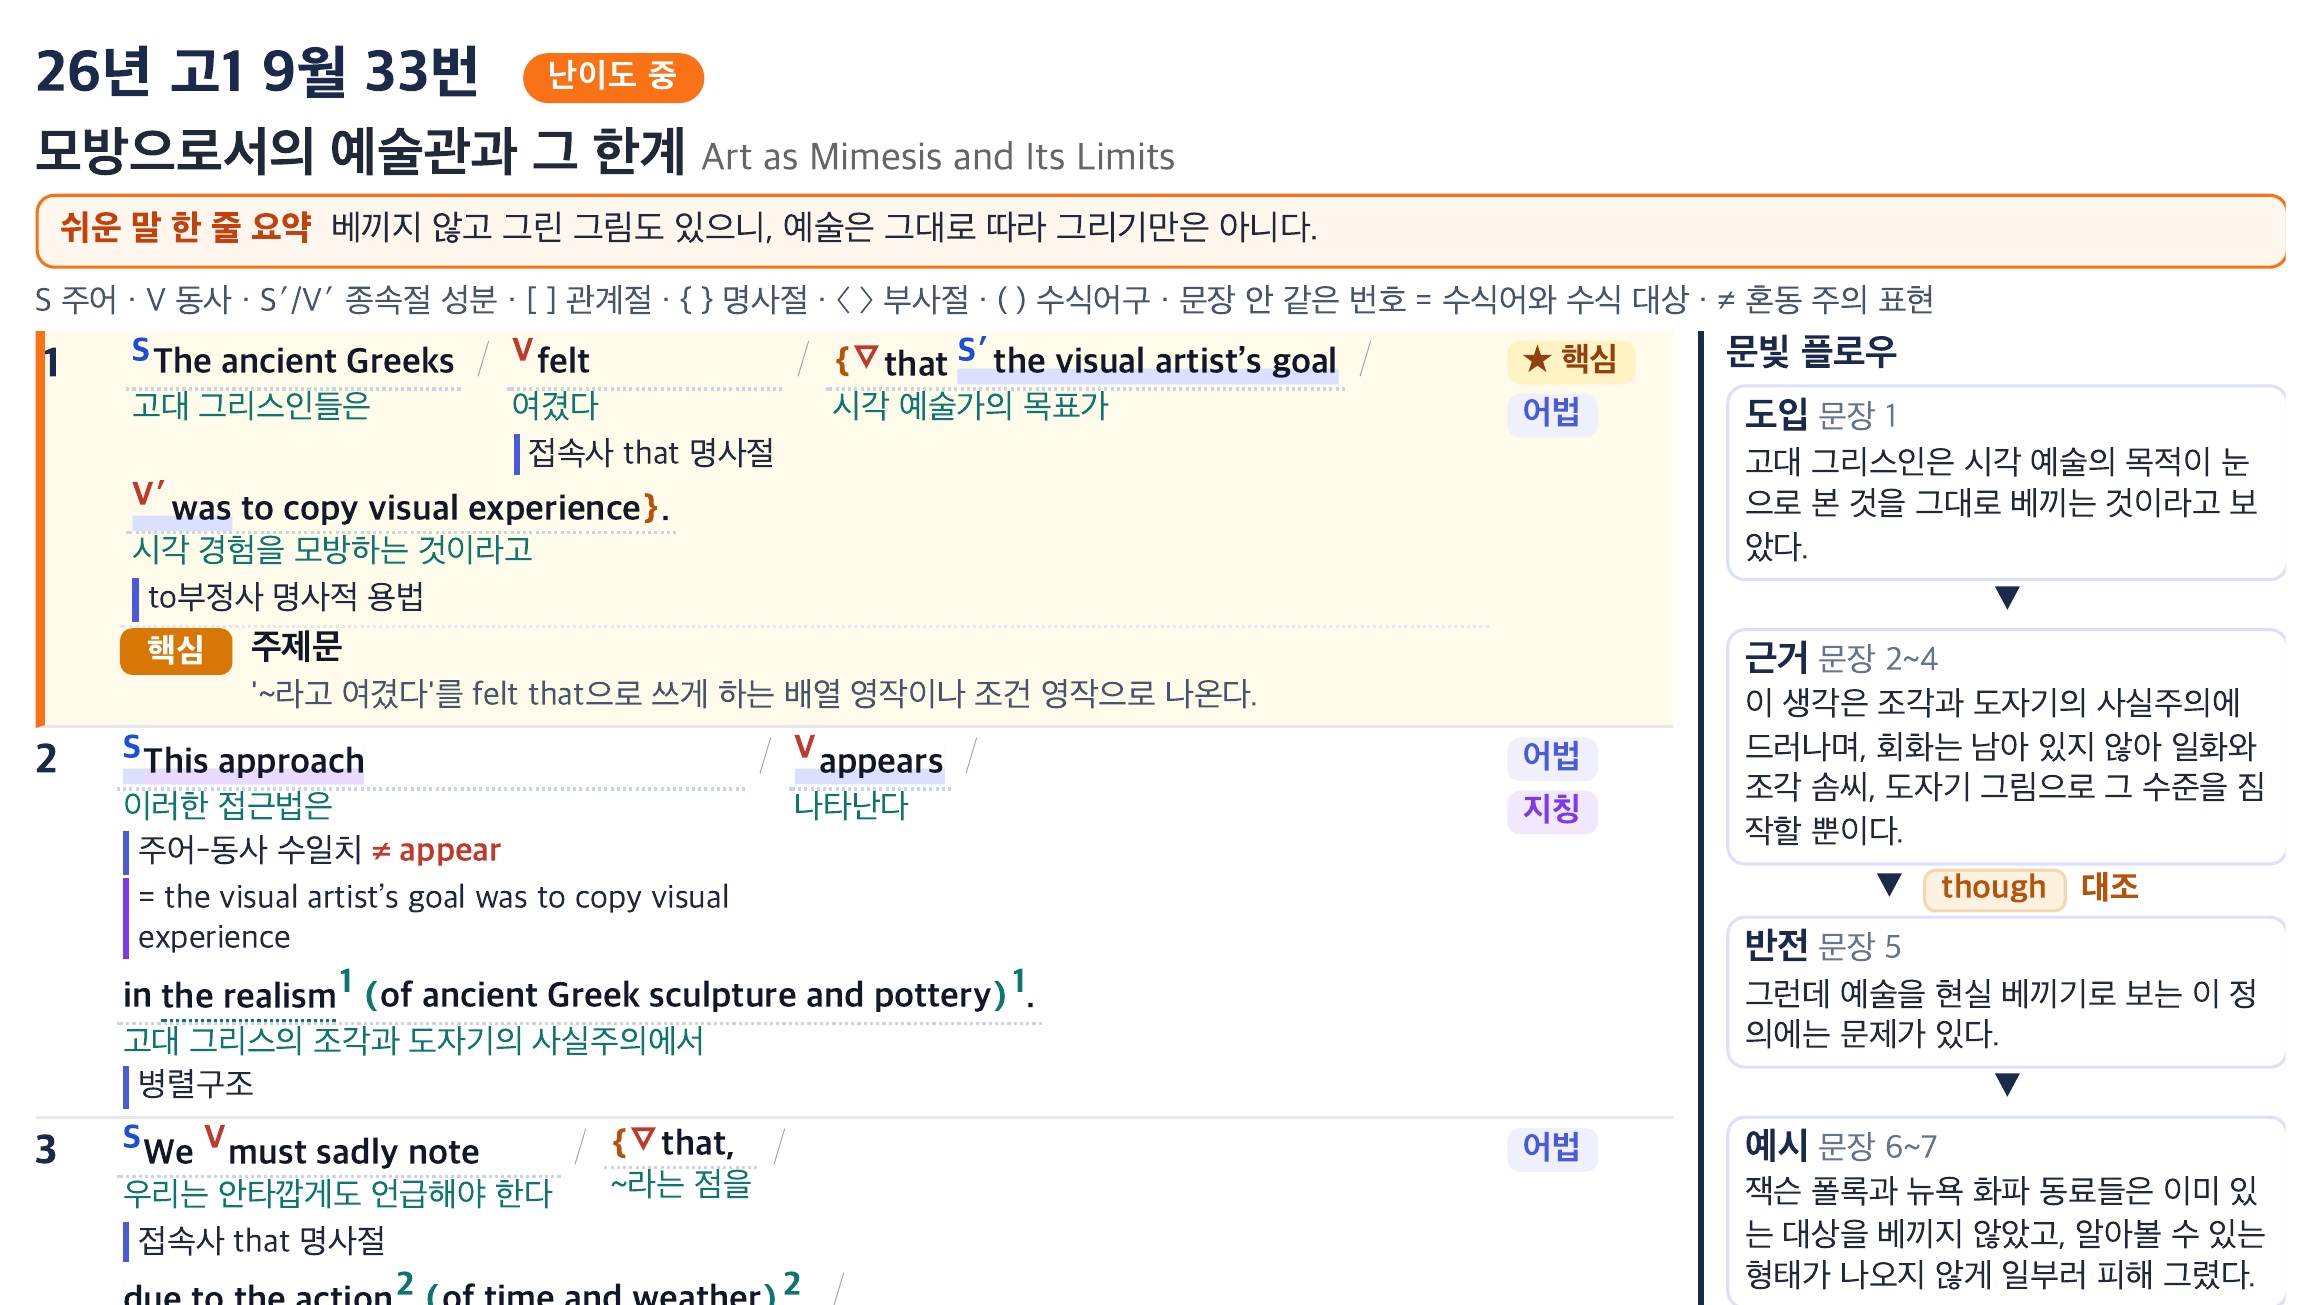The width and height of the screenshot is (2320, 1305).
Task: Click the S marker before 'The ancient Greeks'
Action: point(141,350)
